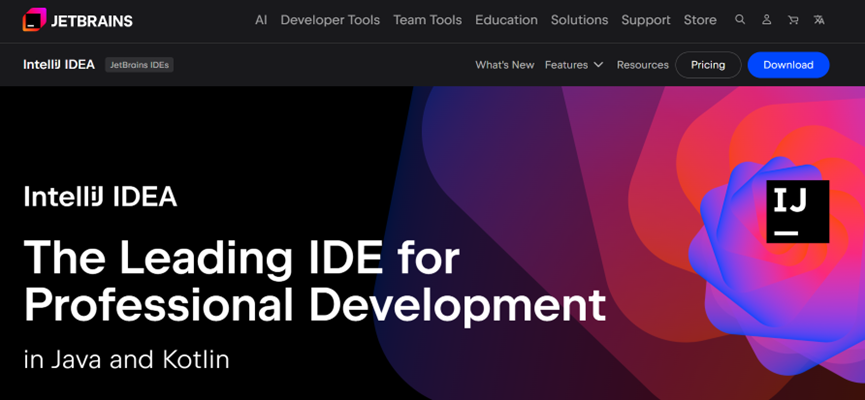Viewport: 865px width, 400px height.
Task: Open the Resources link
Action: [643, 65]
